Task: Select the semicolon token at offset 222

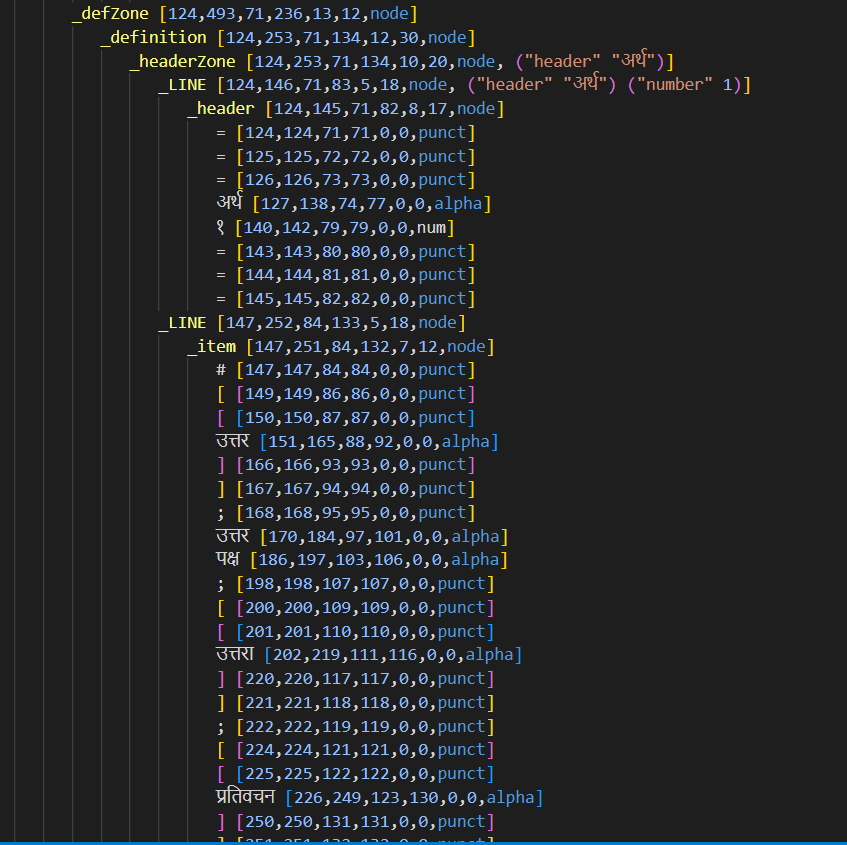Action: click(354, 727)
